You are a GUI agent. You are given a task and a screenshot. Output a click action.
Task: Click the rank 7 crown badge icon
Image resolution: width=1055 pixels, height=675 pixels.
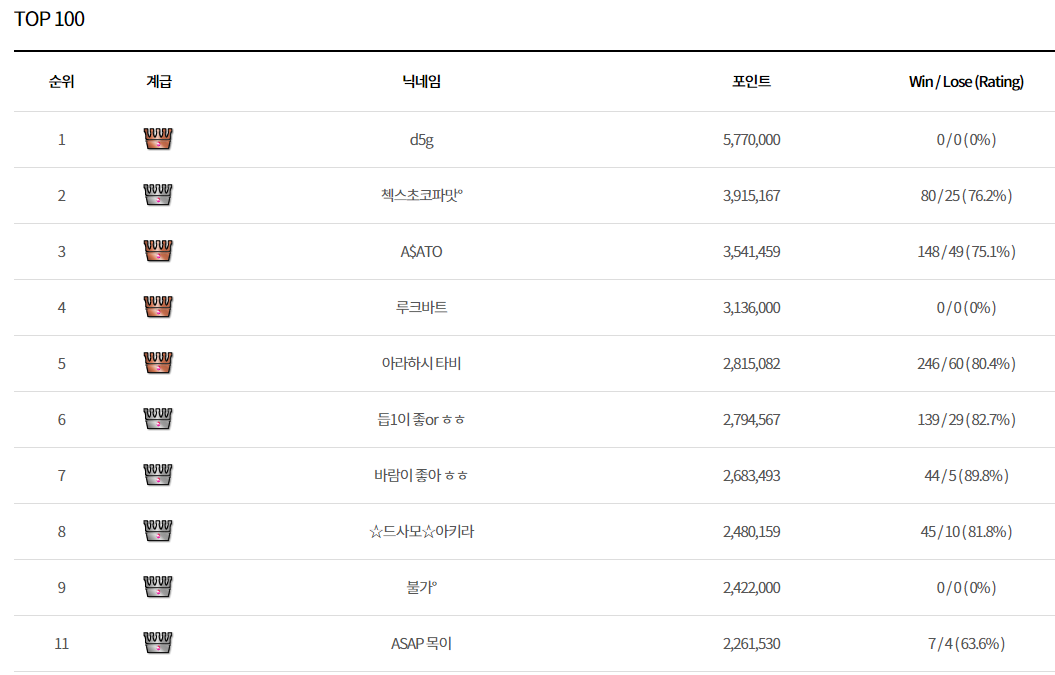tap(158, 475)
